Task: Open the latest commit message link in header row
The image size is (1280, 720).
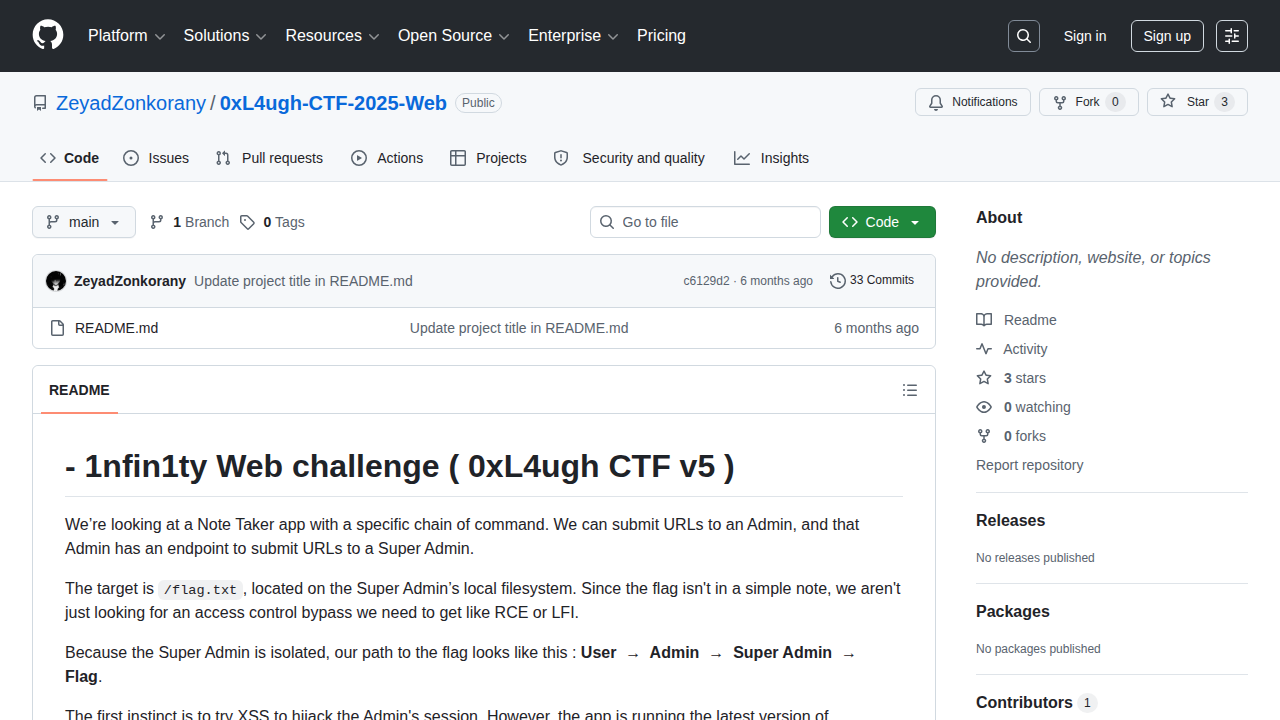Action: tap(303, 281)
